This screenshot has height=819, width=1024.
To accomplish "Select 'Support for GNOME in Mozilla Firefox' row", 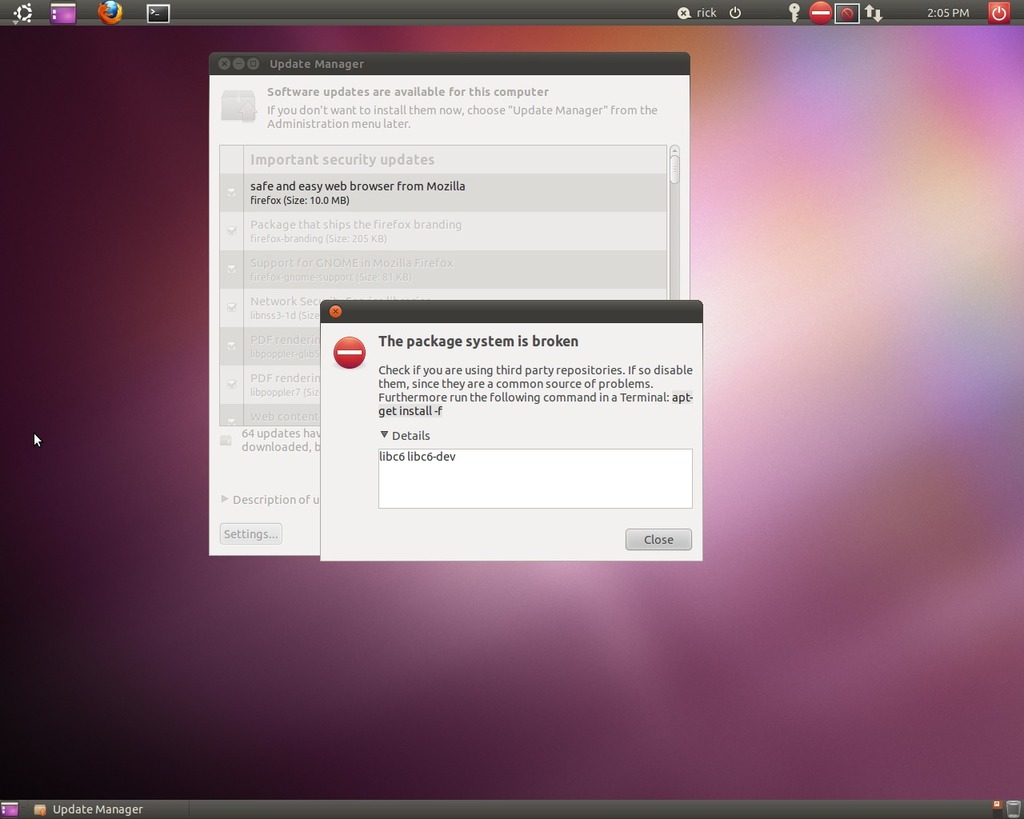I will point(443,269).
